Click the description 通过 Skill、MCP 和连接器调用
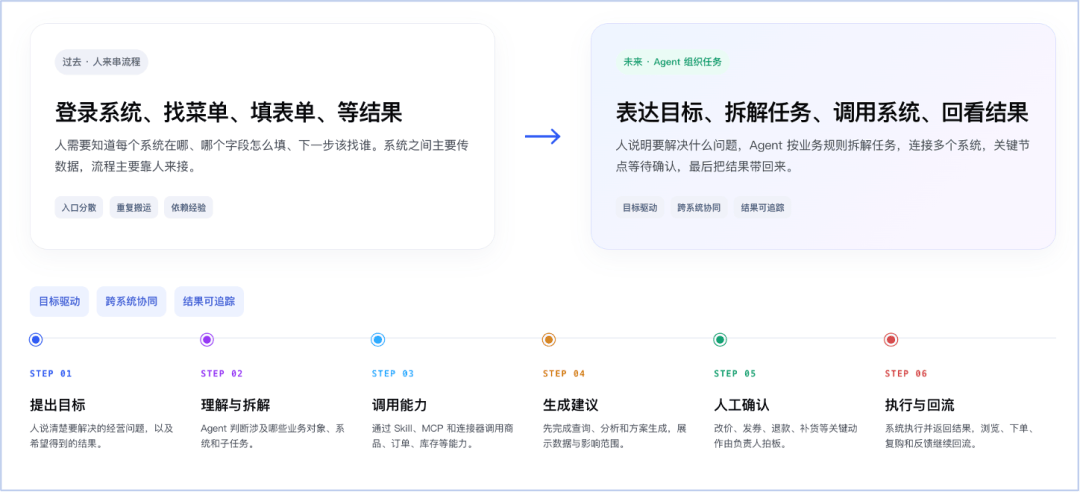 point(444,436)
